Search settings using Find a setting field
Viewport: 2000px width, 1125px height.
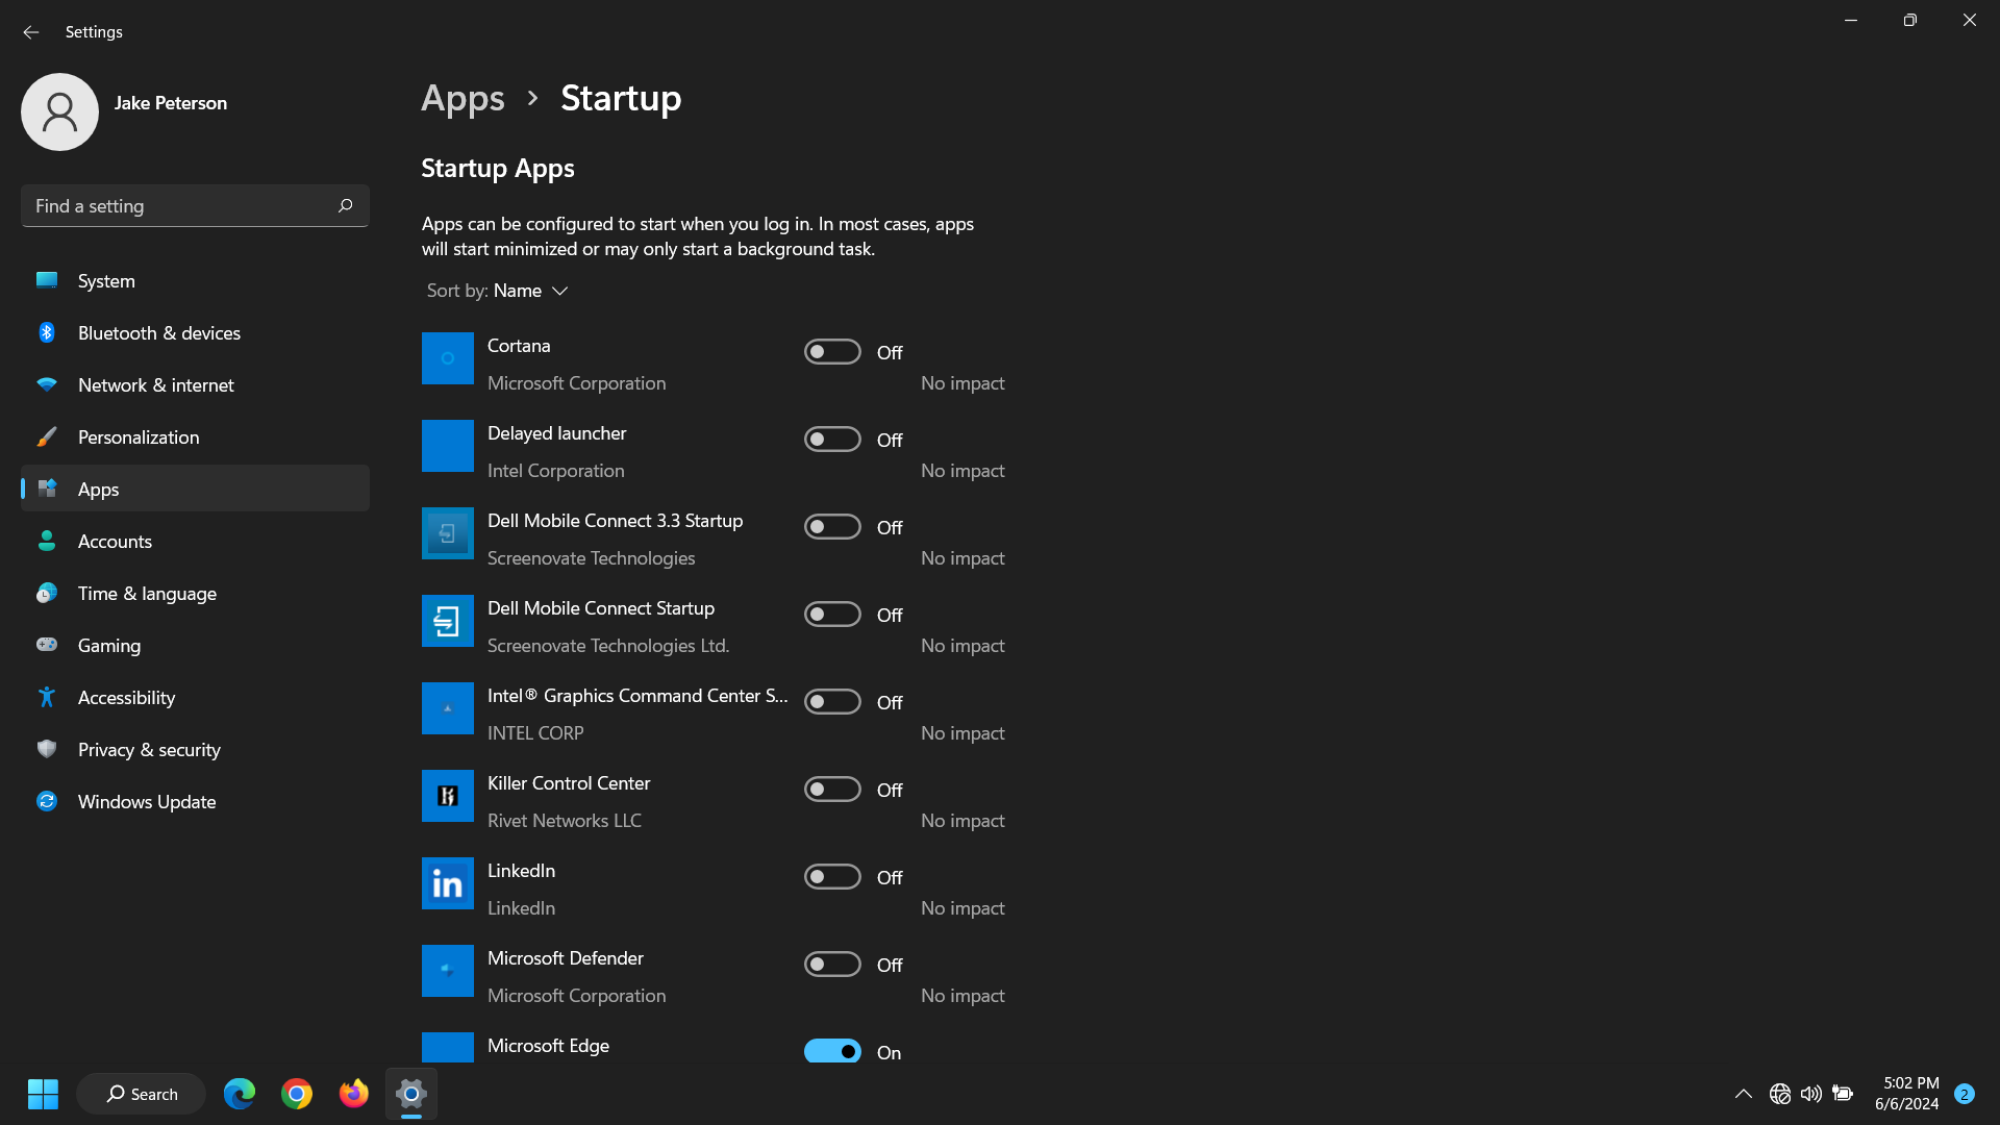click(194, 206)
